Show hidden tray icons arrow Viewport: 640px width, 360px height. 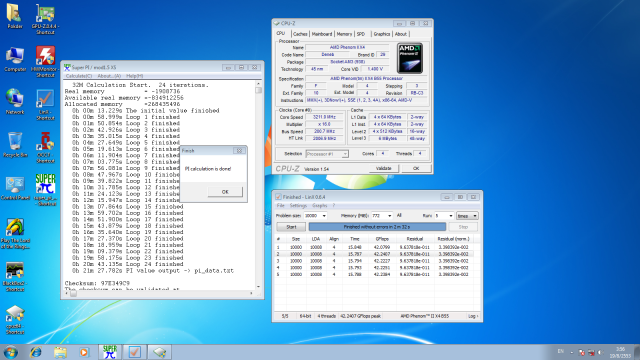[571, 352]
